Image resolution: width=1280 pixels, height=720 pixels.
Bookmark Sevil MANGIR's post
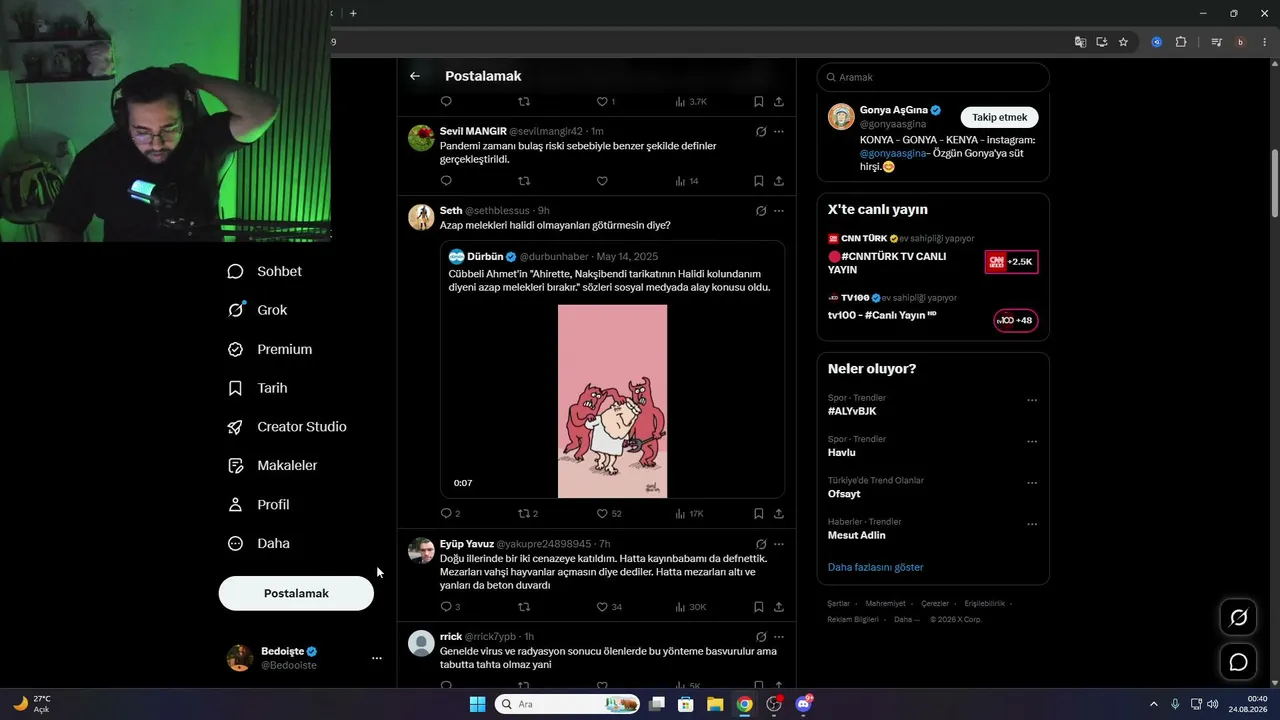759,181
